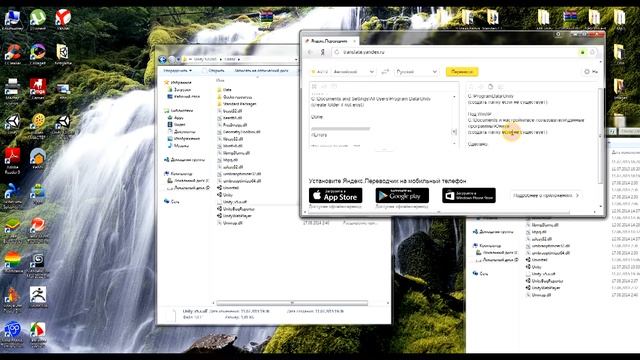
Task: Open the Computer desktop shortcut
Action: point(12,19)
